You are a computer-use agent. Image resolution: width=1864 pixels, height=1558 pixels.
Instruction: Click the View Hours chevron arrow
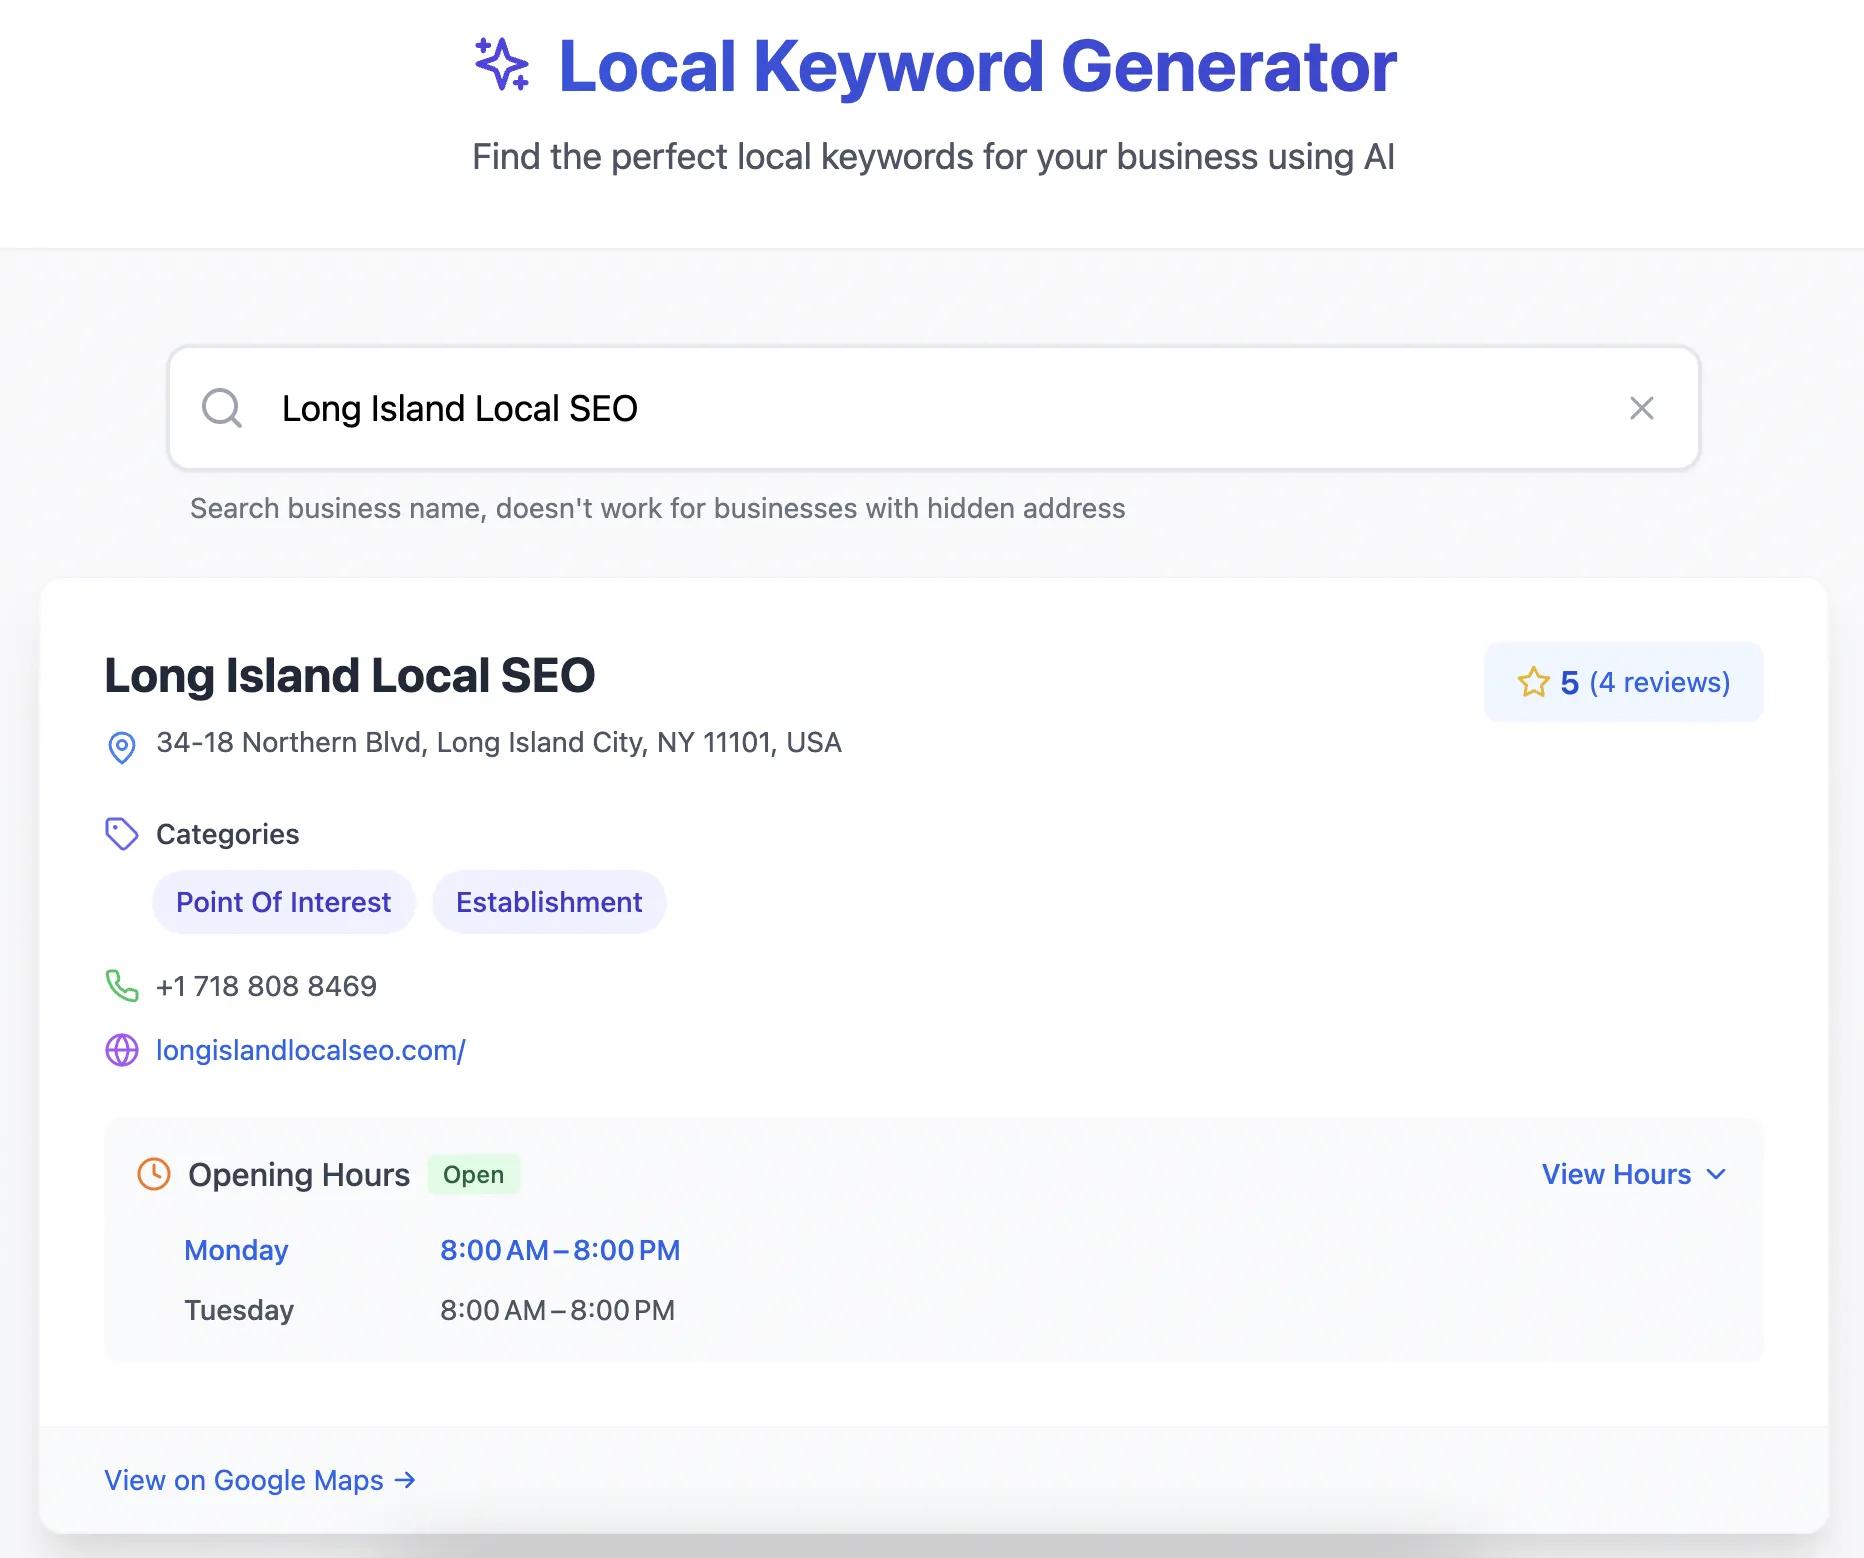[x=1716, y=1174]
